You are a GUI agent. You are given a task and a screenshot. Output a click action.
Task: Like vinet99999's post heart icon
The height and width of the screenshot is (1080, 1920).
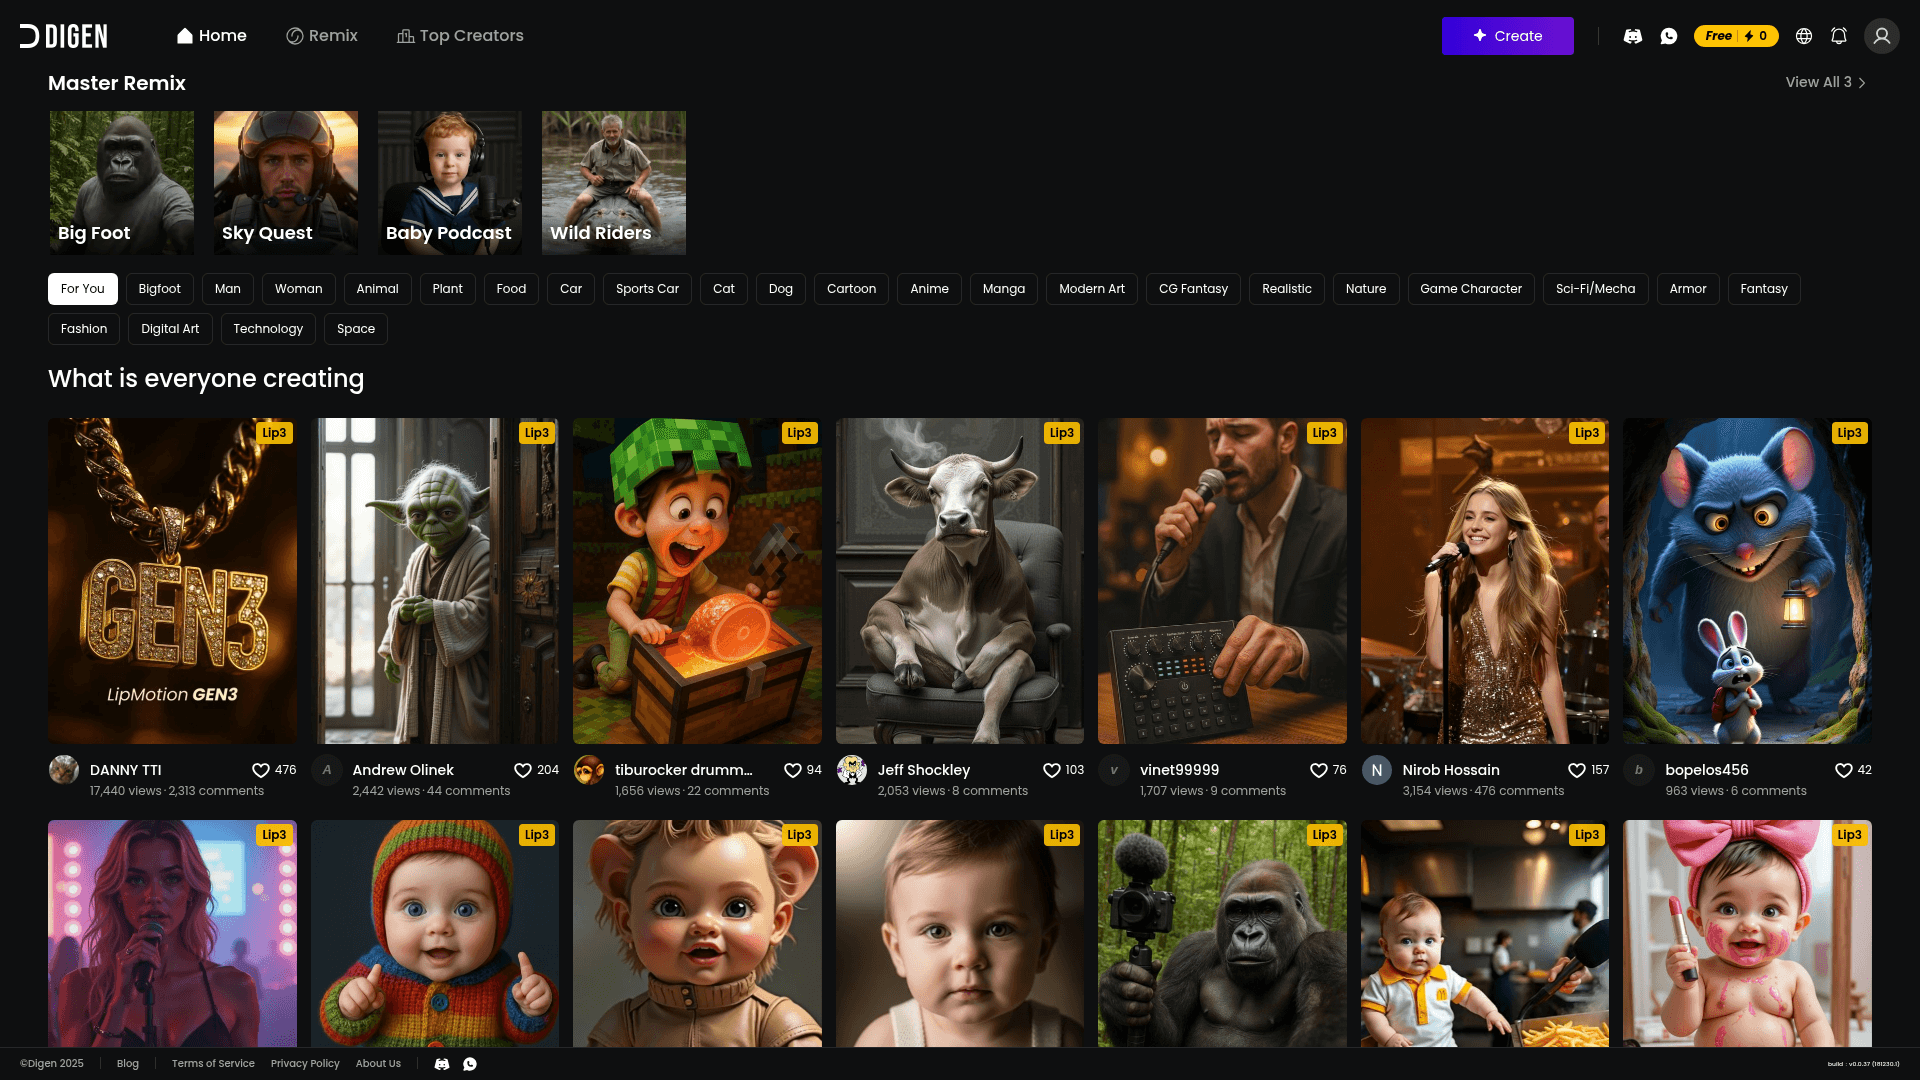pos(1319,770)
